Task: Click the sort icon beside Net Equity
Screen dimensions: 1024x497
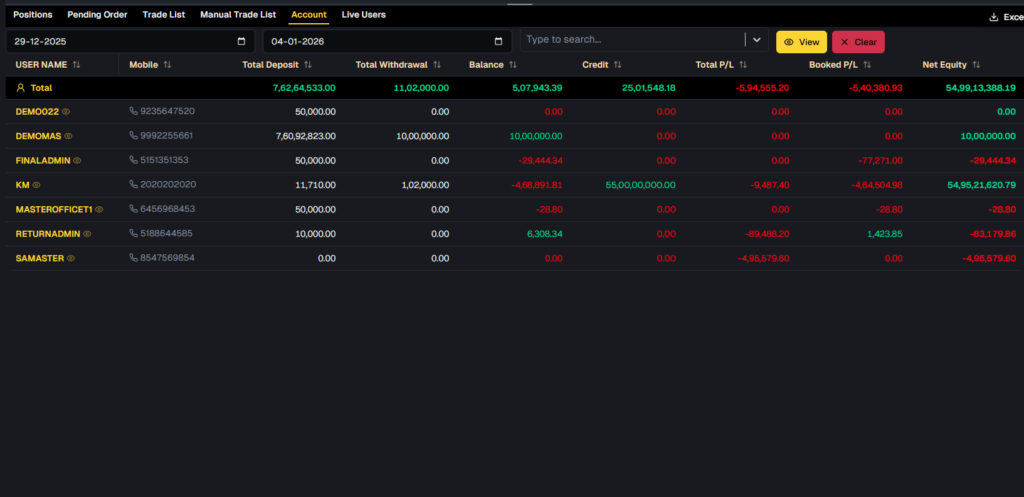Action: pyautogui.click(x=977, y=65)
